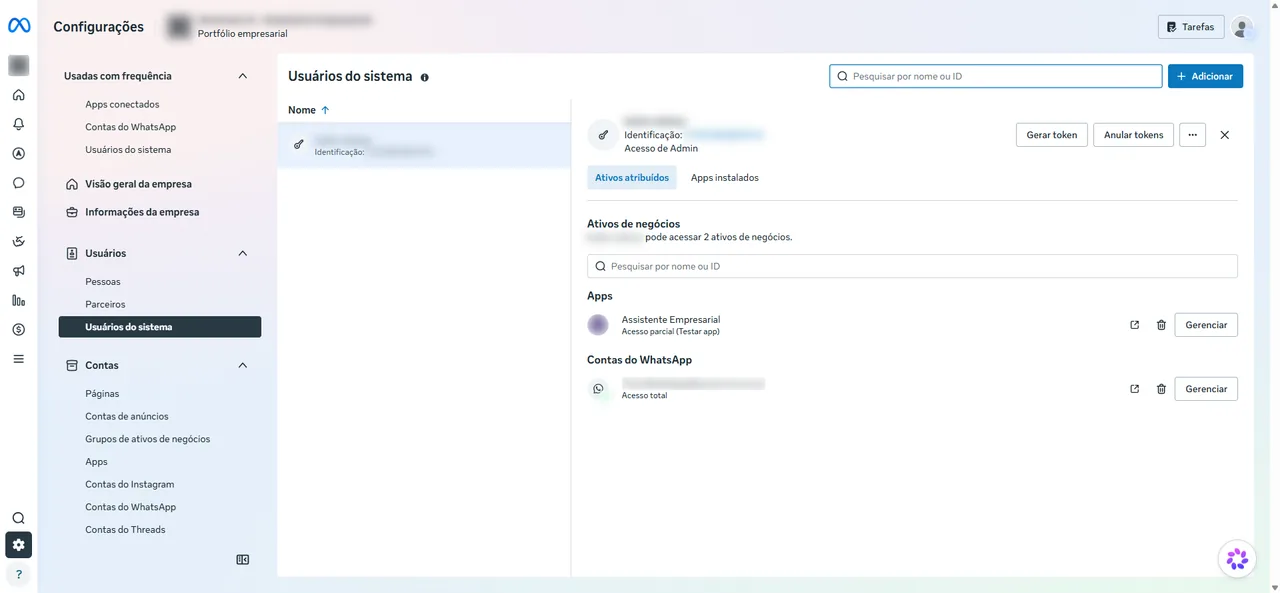Click the Assistente Empresarial app name
The width and height of the screenshot is (1280, 593).
pos(671,320)
